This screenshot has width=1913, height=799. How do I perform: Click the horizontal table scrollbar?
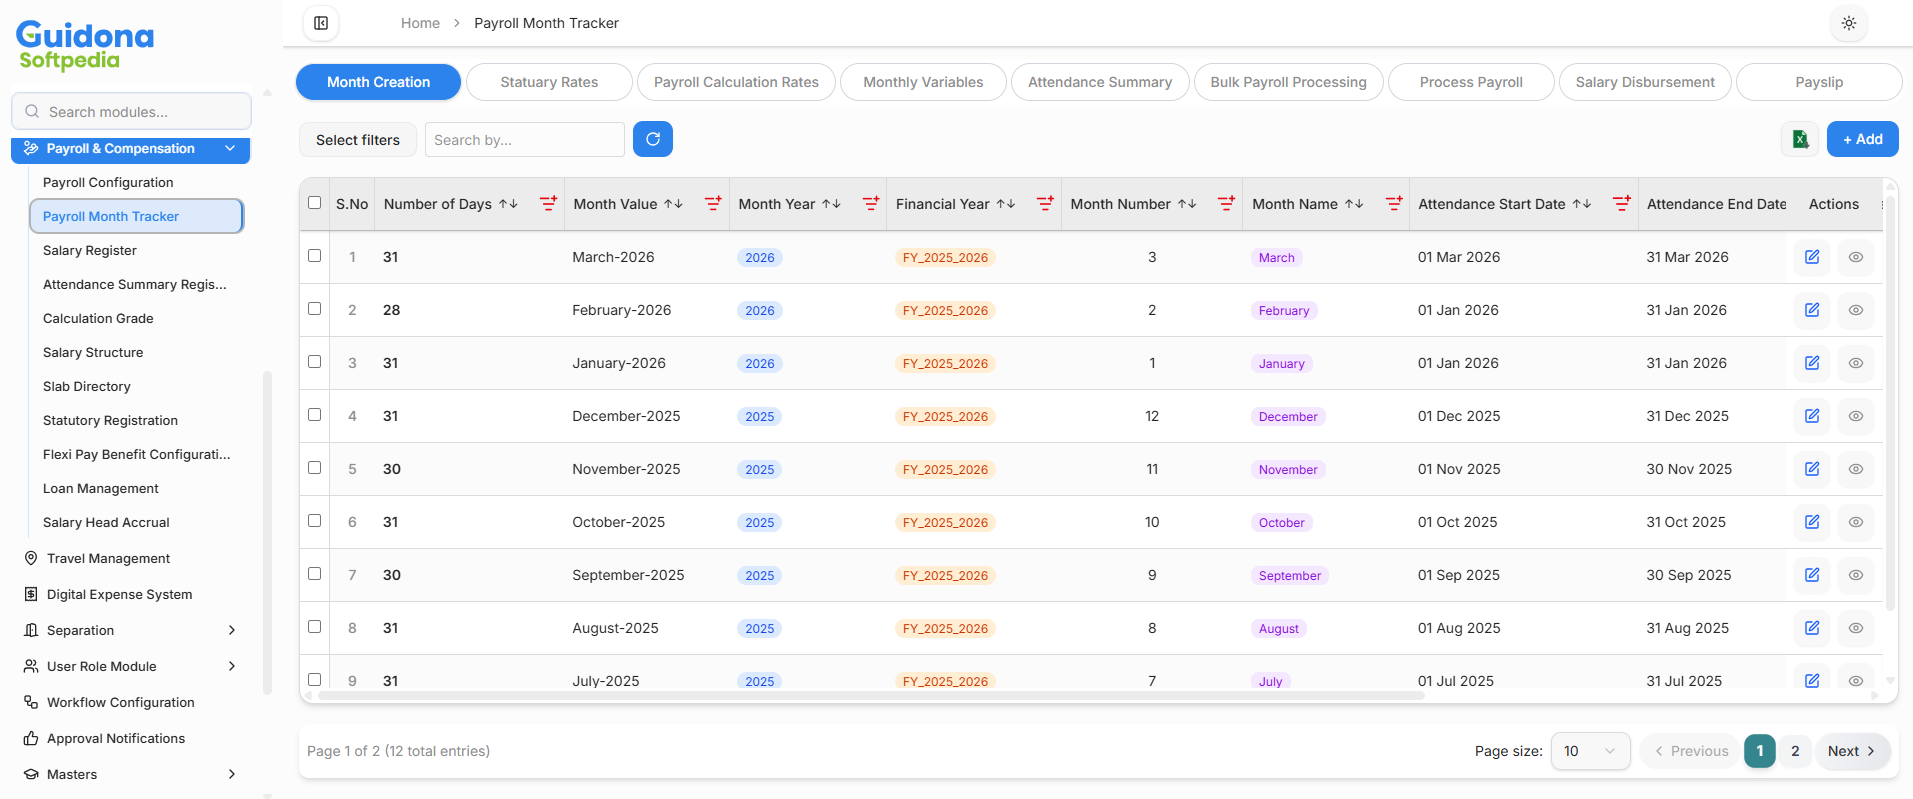point(870,695)
